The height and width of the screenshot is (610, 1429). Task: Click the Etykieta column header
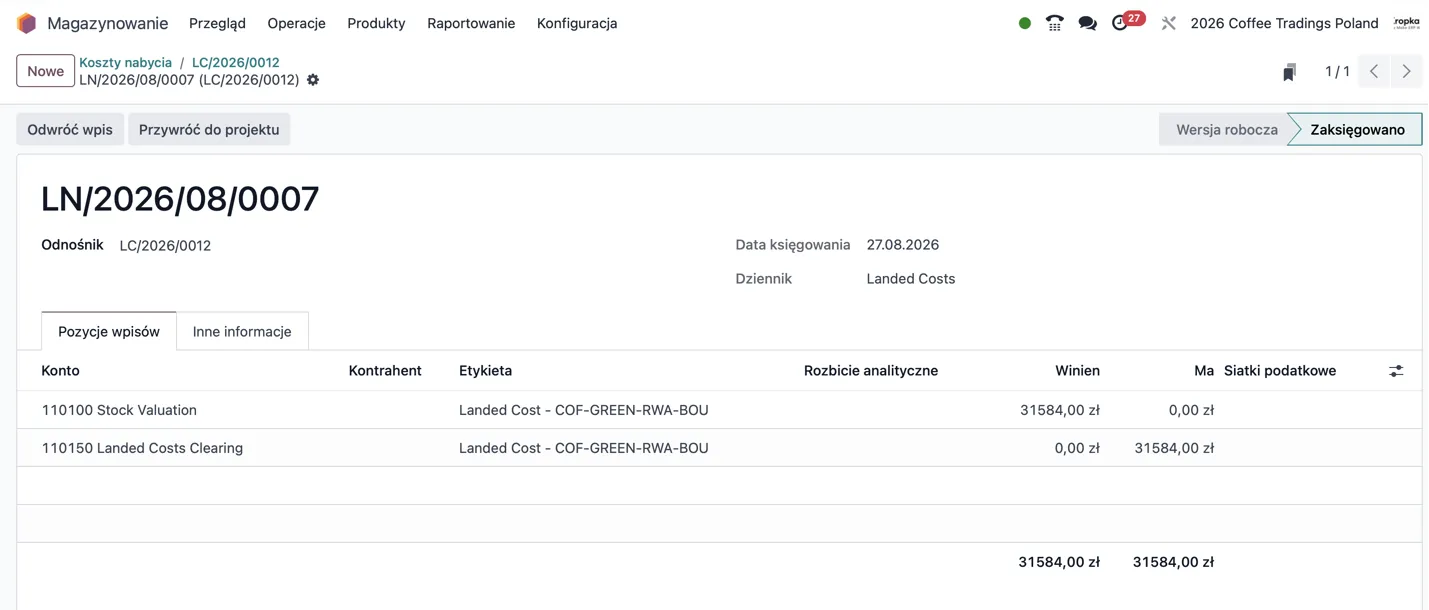coord(485,370)
